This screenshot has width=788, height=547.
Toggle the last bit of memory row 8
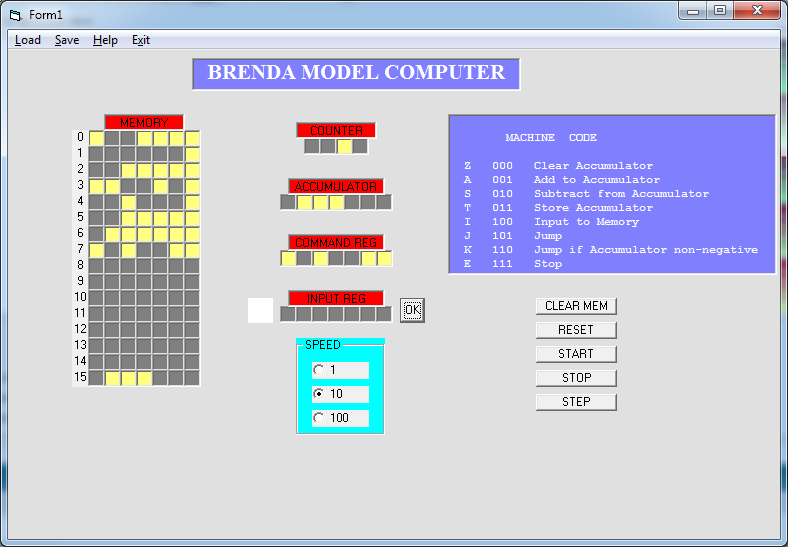192,266
